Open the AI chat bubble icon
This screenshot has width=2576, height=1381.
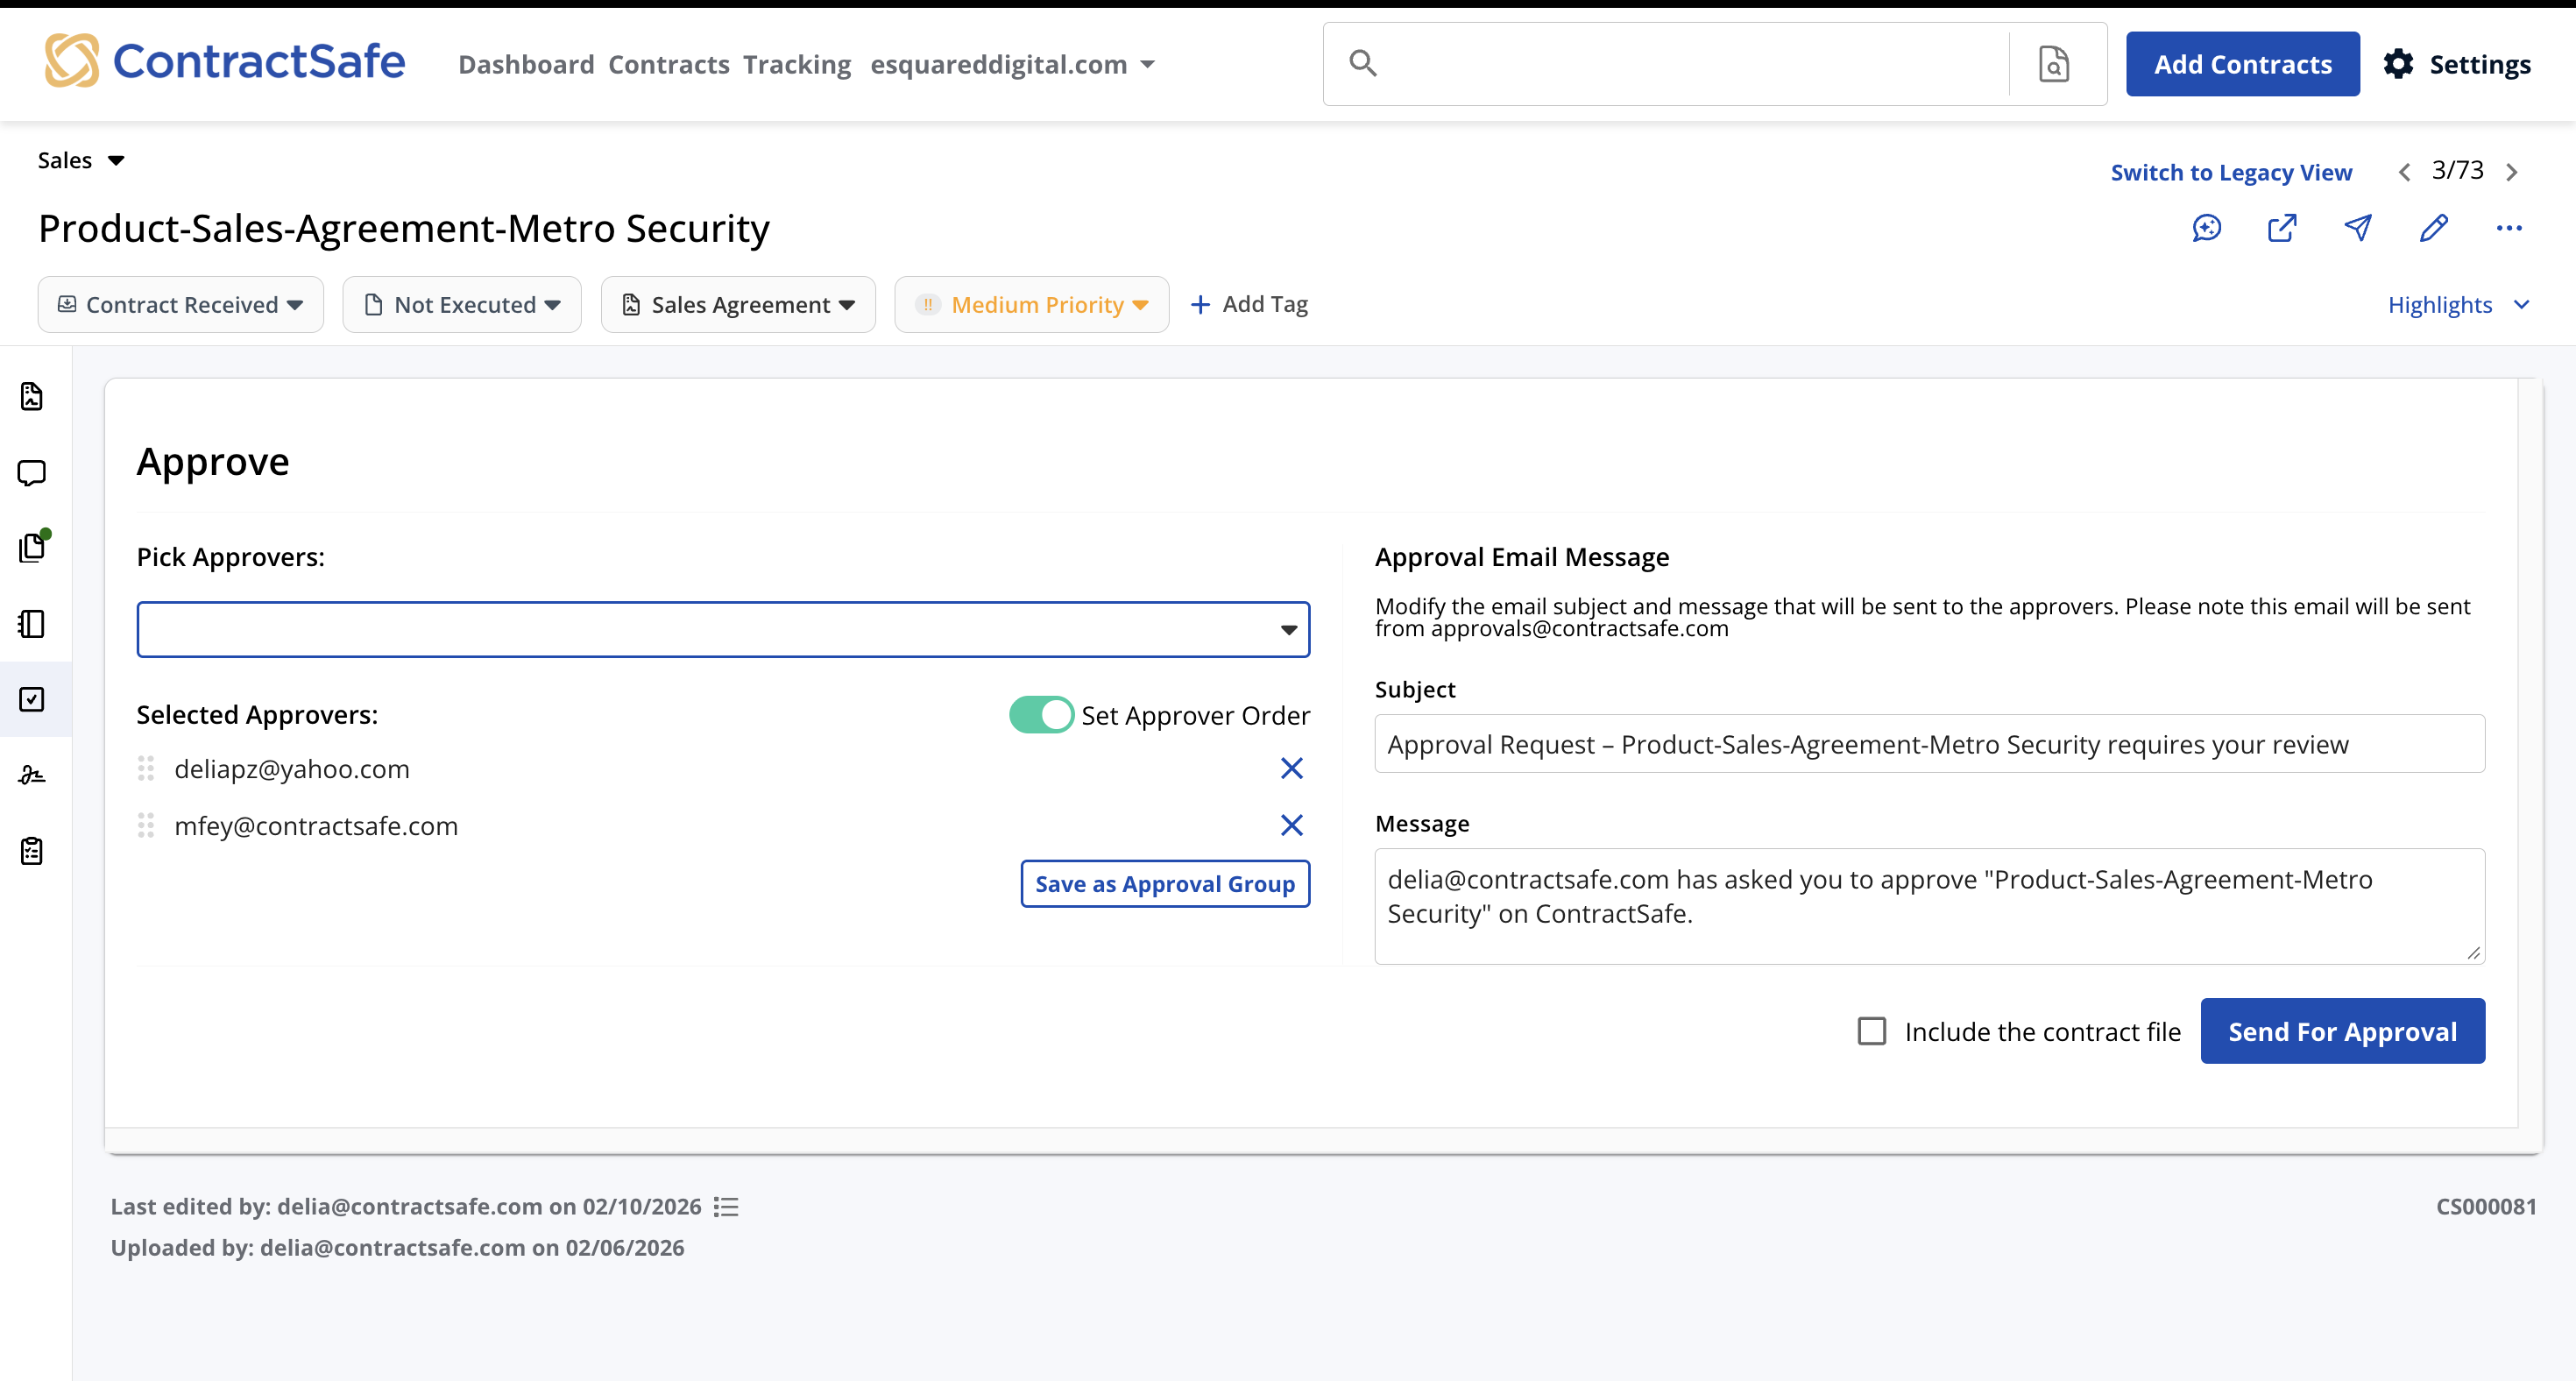(2206, 228)
